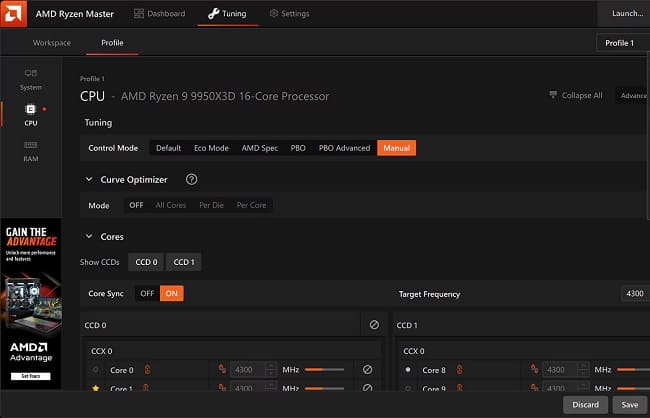The width and height of the screenshot is (650, 418).
Task: Open the RAM sidebar section
Action: click(x=31, y=151)
